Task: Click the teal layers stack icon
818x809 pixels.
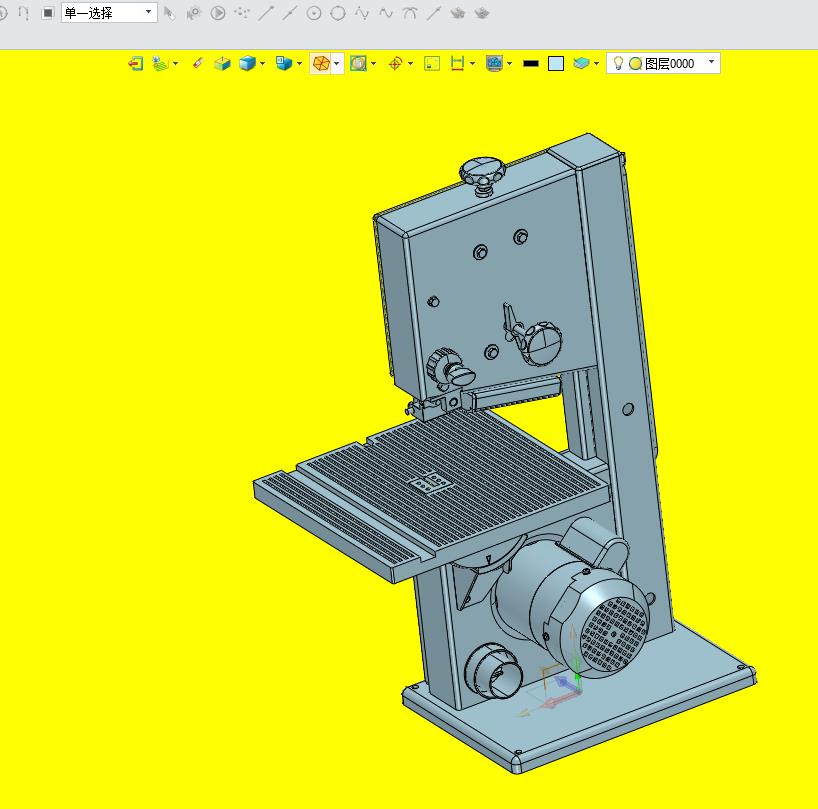Action: coord(581,64)
